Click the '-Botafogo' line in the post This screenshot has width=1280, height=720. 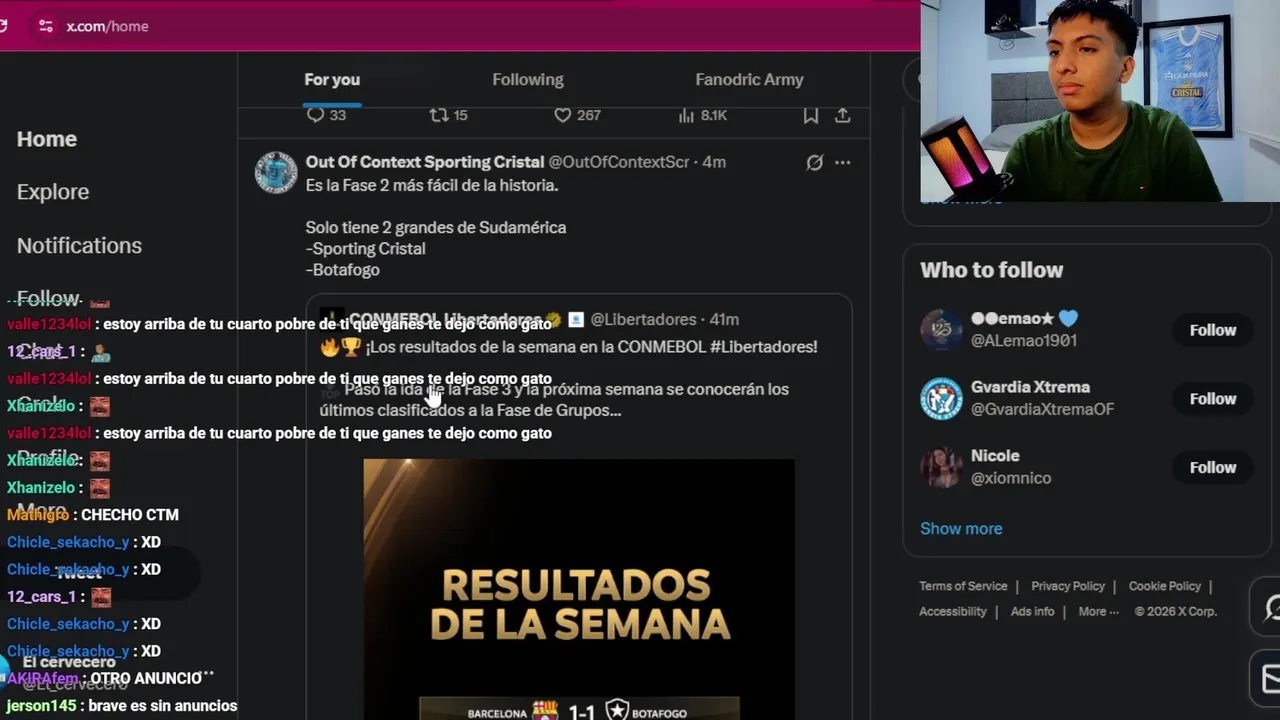[x=343, y=270]
